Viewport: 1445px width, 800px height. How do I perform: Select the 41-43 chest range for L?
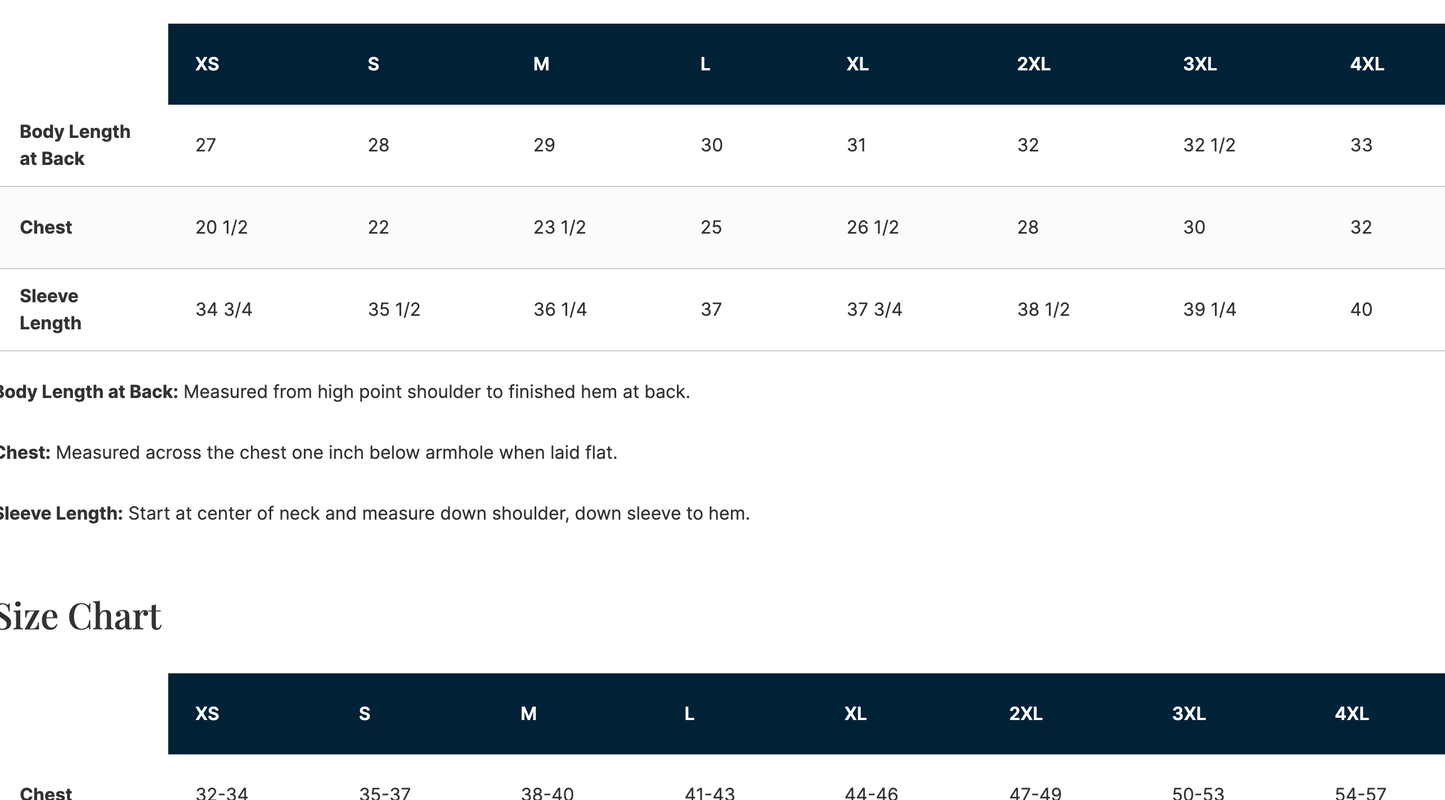710,794
